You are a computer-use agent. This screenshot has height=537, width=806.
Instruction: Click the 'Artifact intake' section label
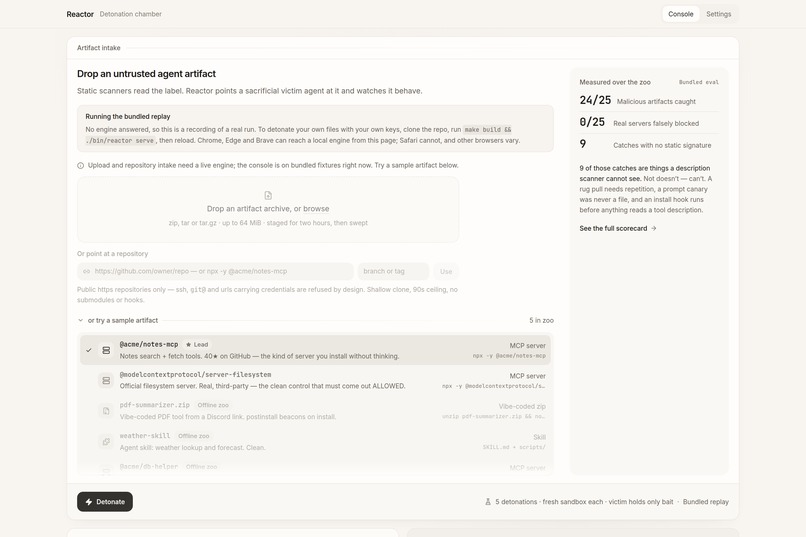(x=99, y=48)
